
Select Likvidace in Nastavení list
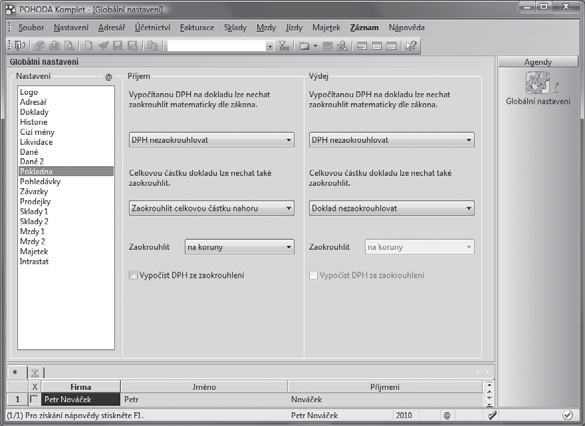36,142
